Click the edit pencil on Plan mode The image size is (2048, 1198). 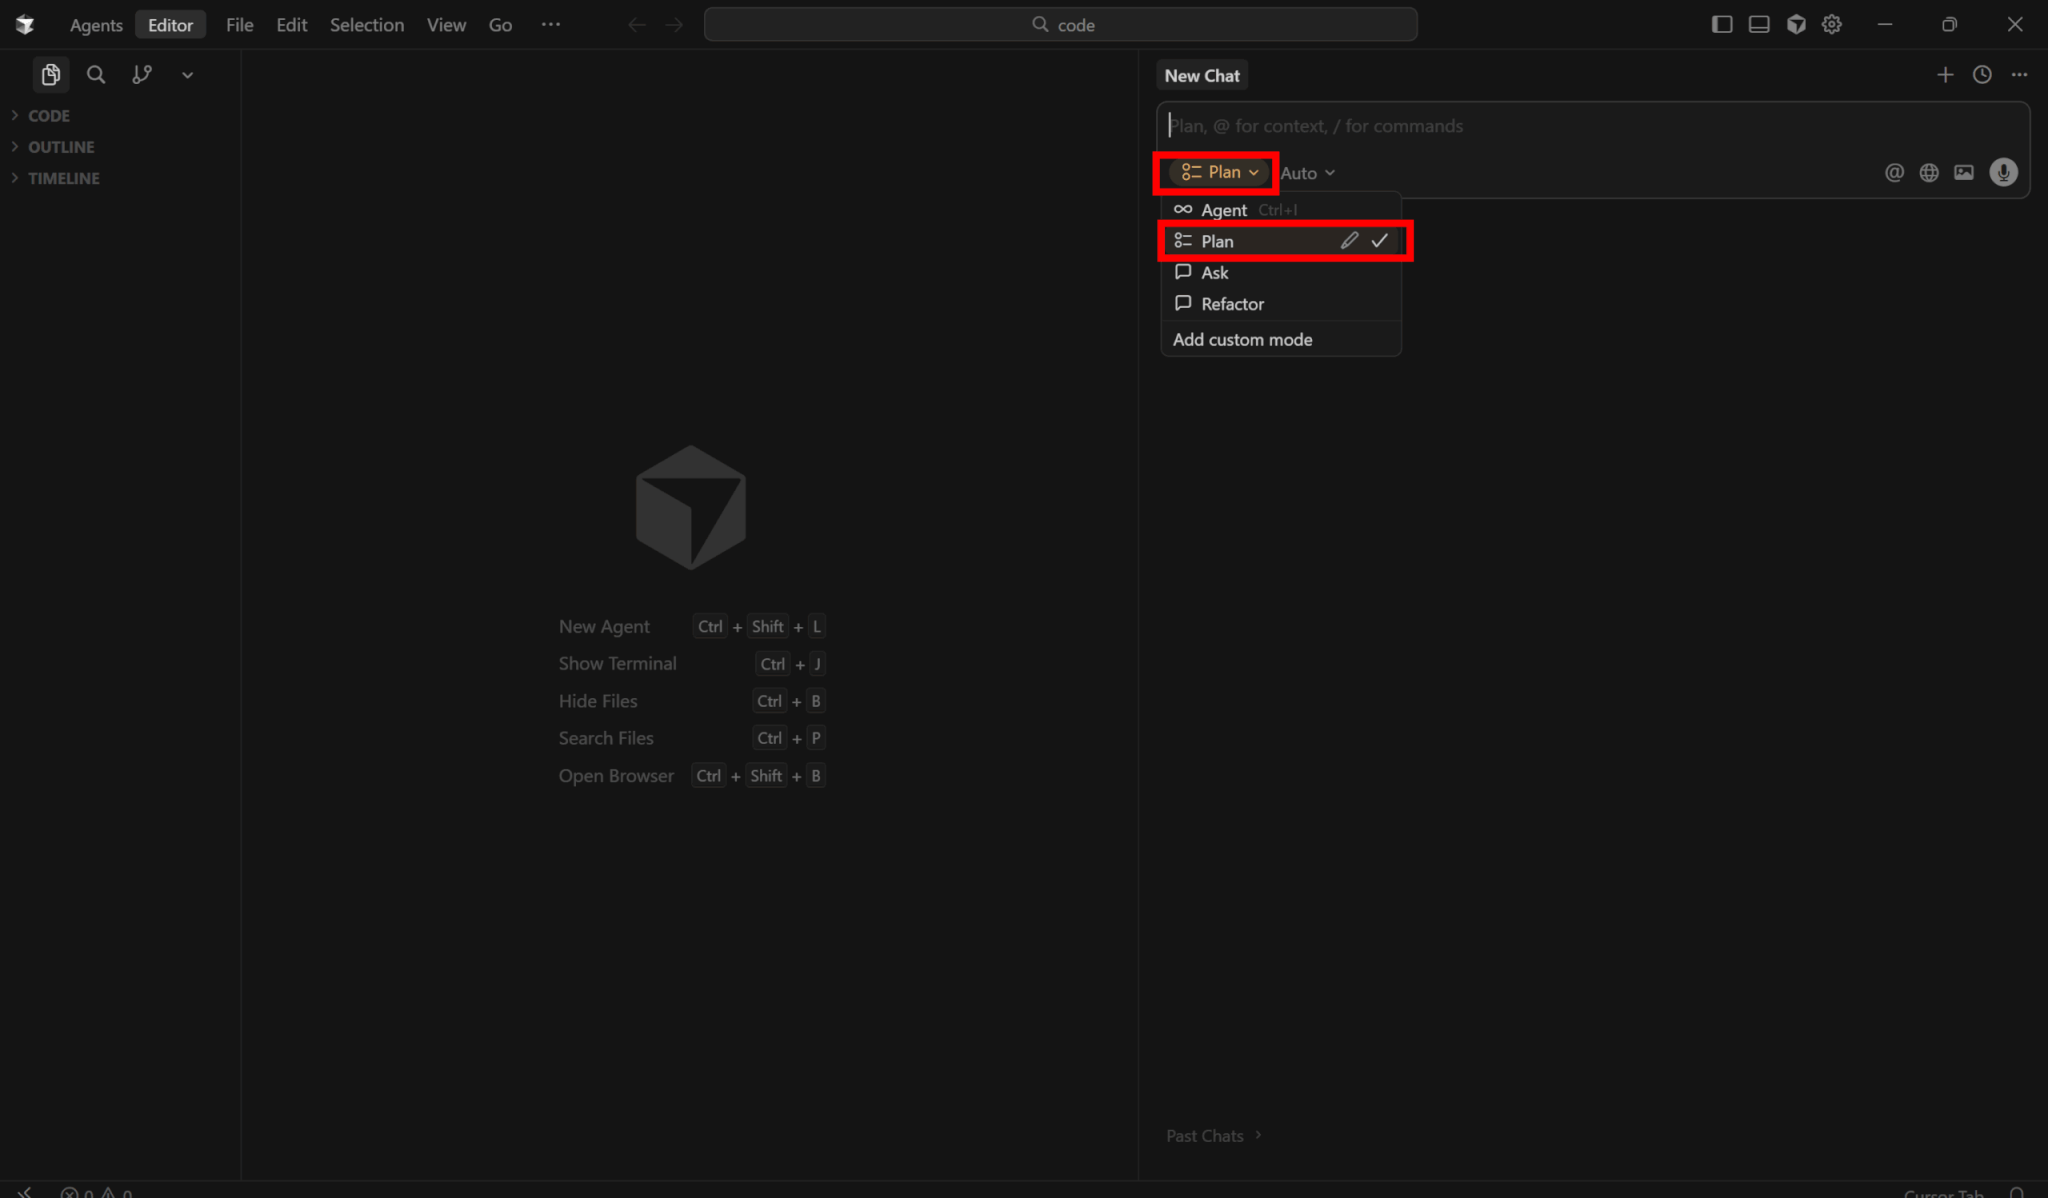(1349, 241)
